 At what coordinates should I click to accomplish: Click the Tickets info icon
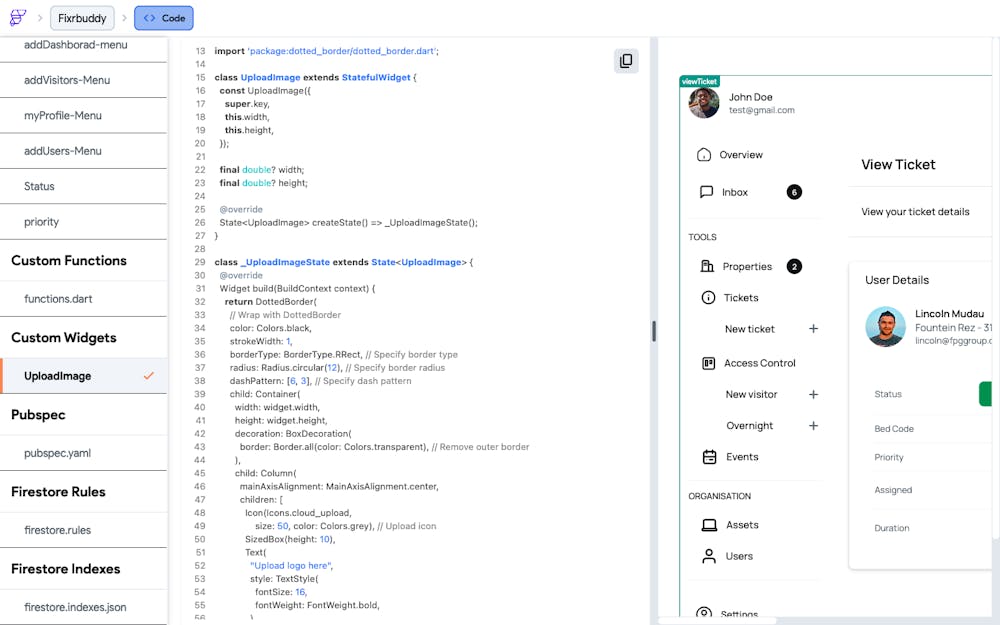708,298
